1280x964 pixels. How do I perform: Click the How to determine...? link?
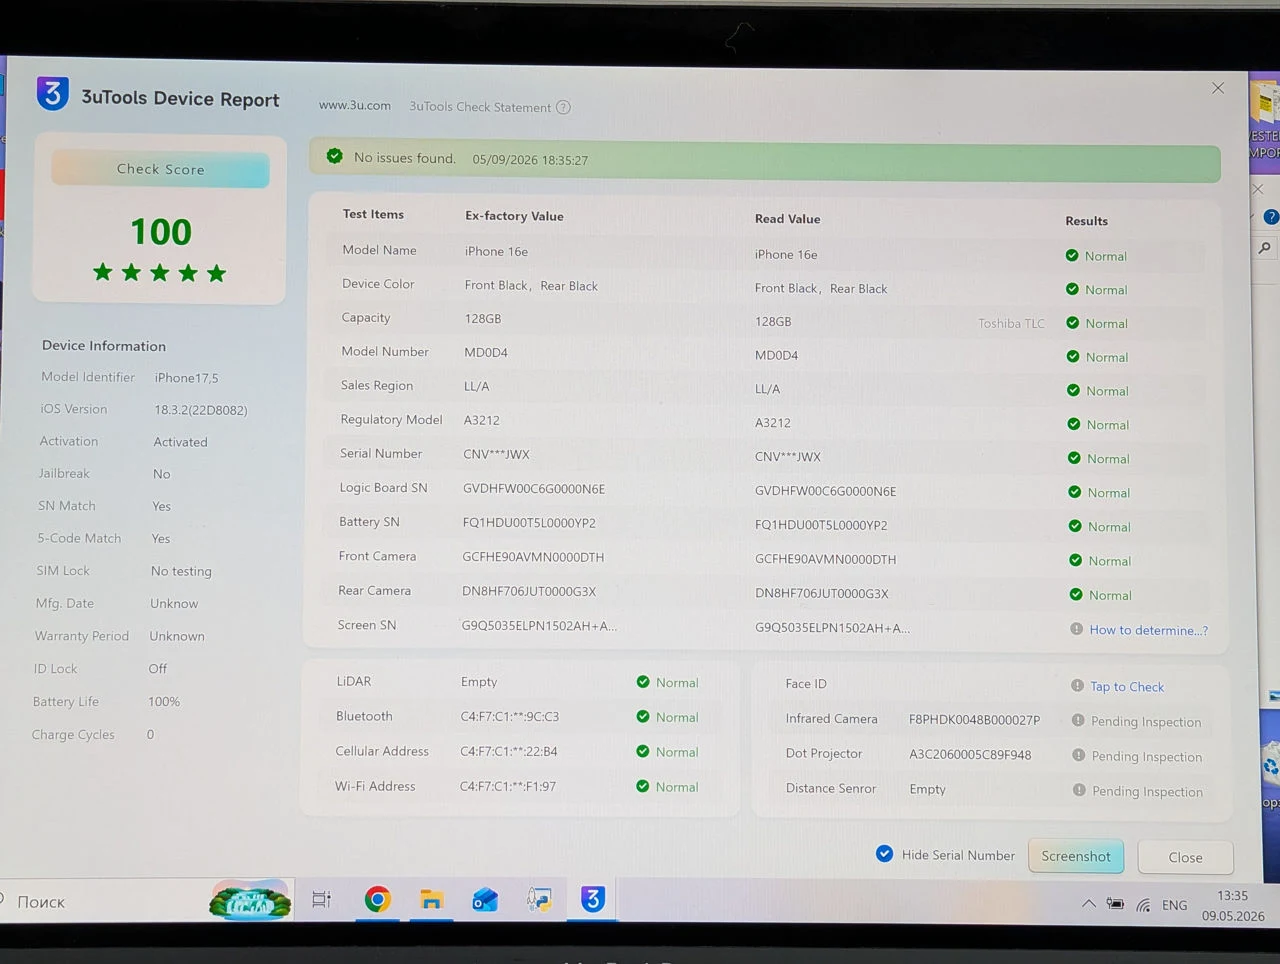tap(1149, 630)
